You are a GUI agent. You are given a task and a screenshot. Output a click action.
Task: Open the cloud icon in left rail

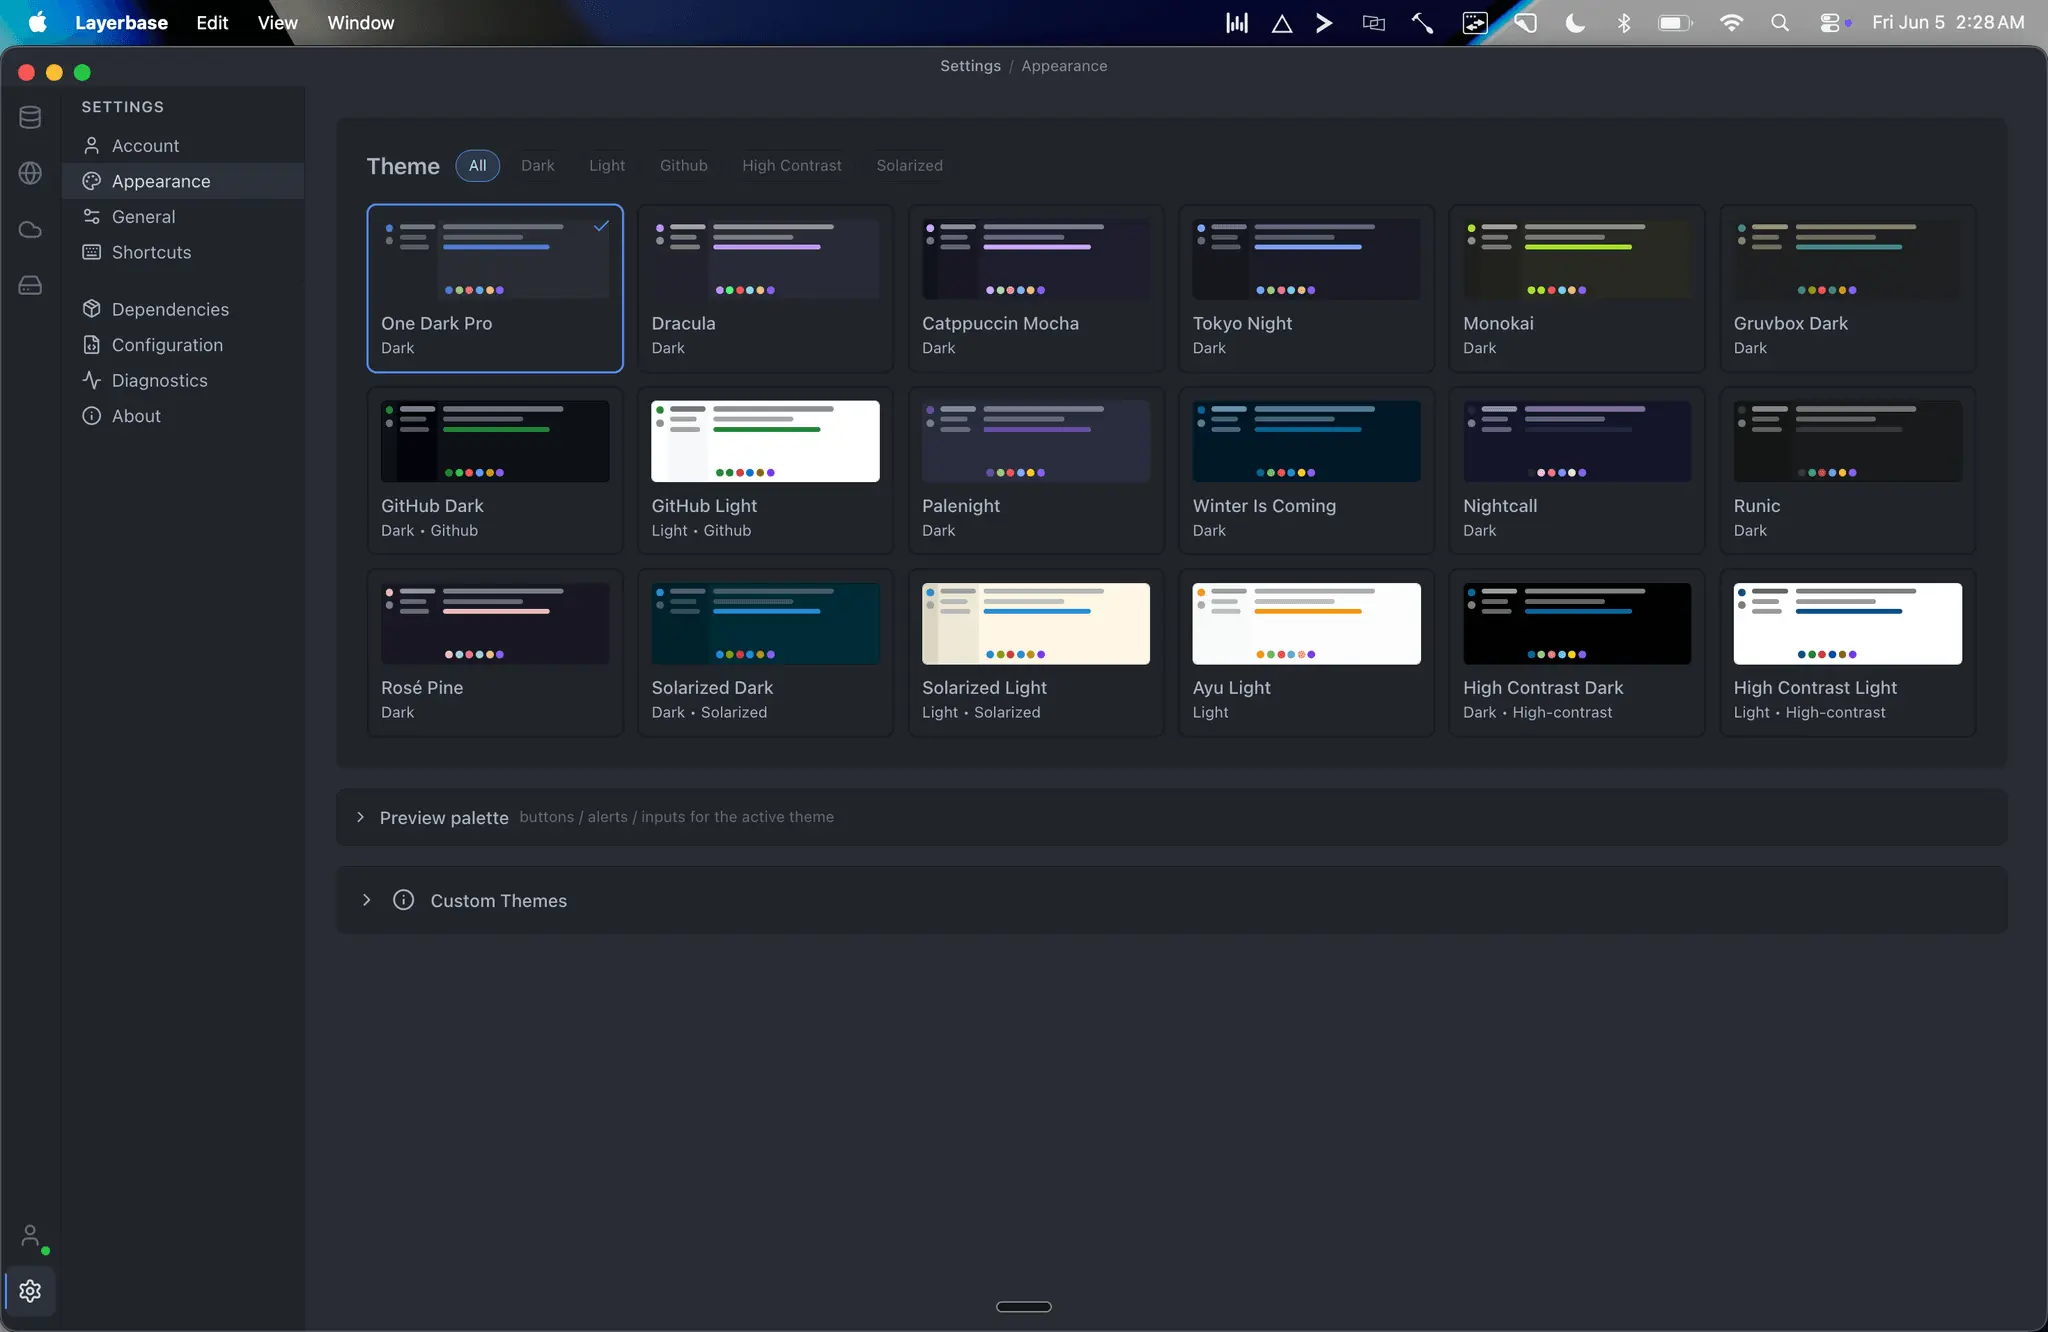pos(30,230)
